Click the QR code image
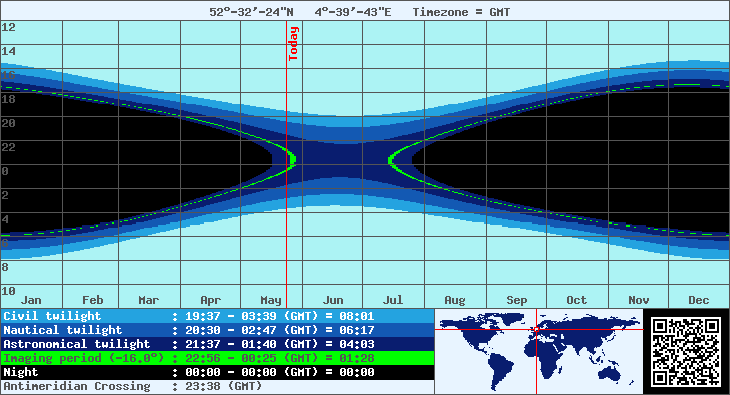Screen dimensions: 730x395 click(686, 352)
